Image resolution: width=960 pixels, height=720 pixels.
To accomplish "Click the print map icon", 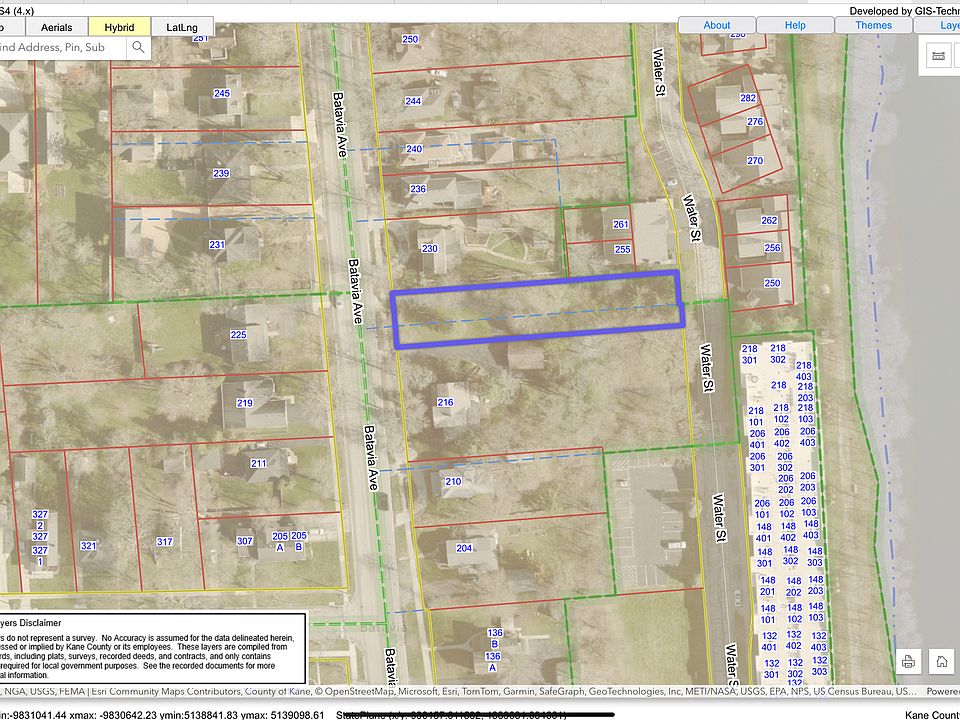I will pyautogui.click(x=908, y=661).
